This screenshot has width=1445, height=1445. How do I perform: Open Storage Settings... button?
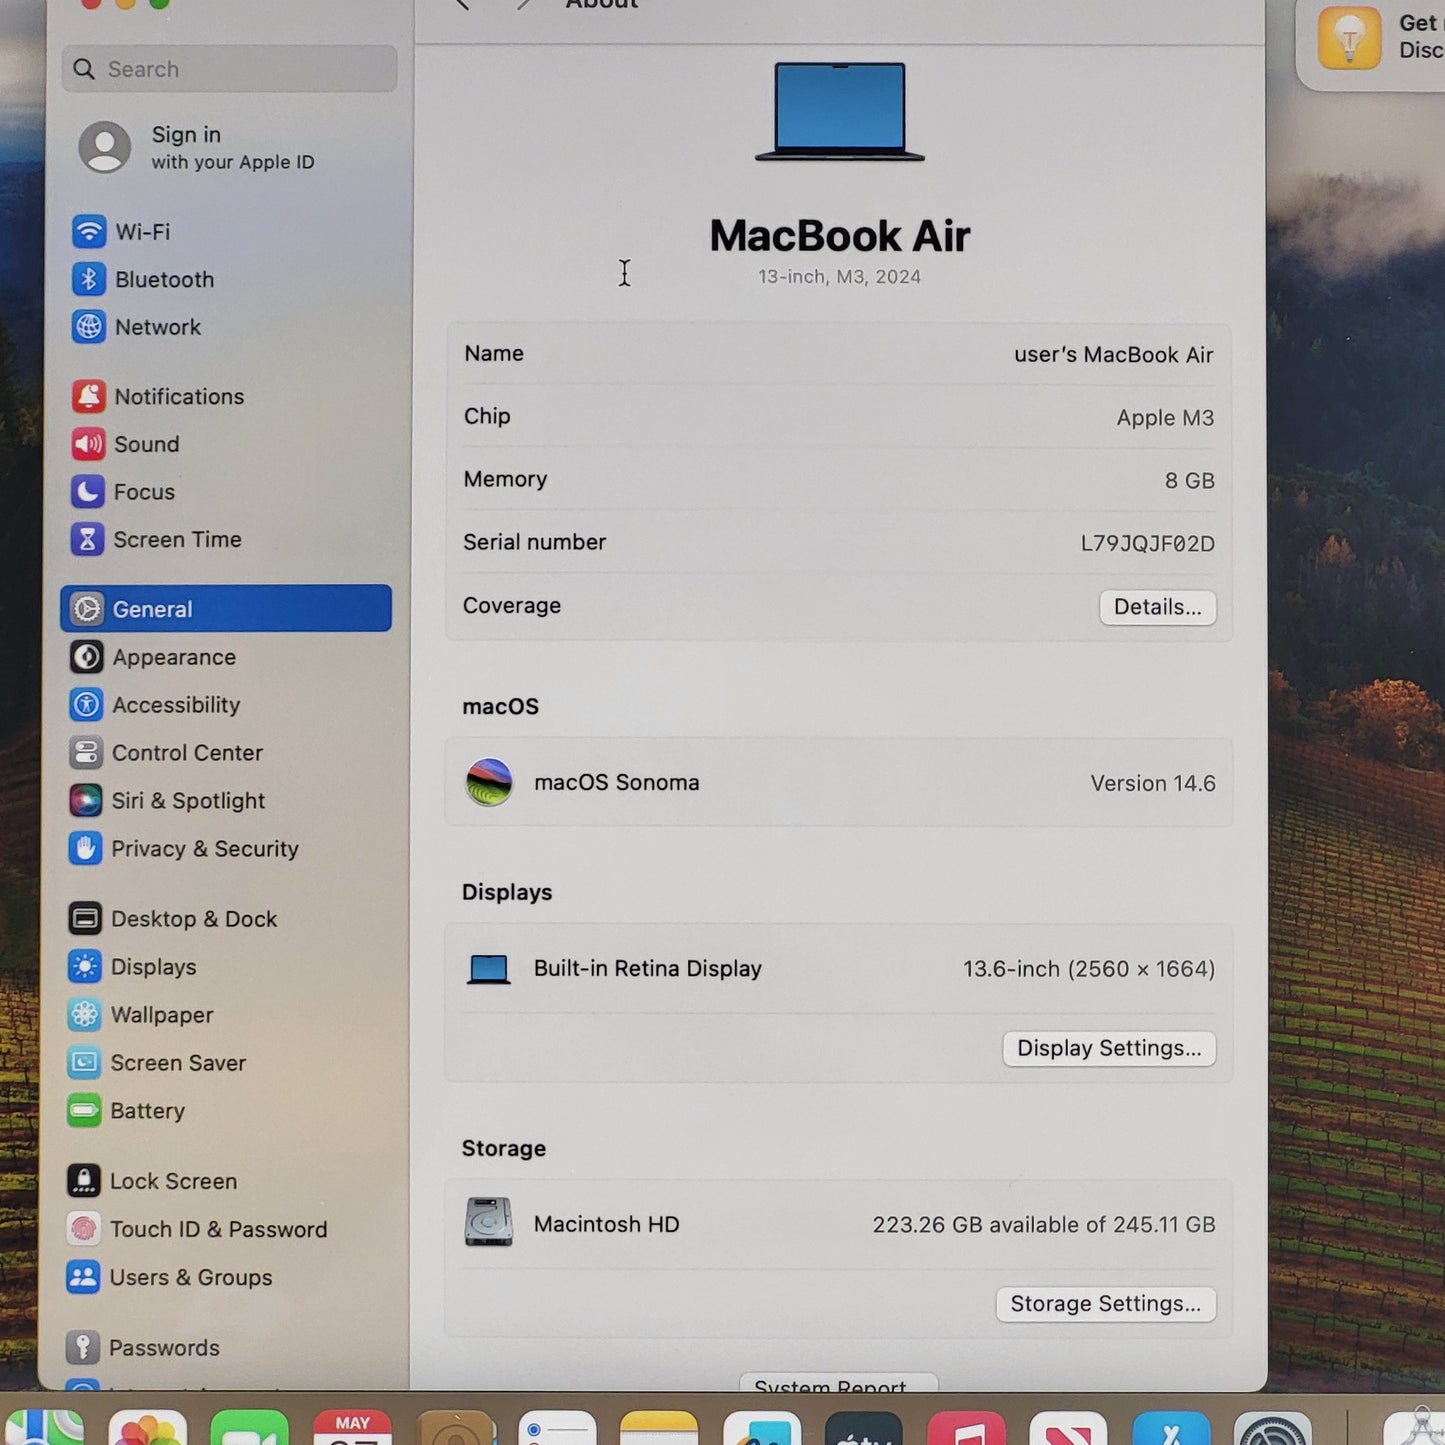coord(1105,1304)
